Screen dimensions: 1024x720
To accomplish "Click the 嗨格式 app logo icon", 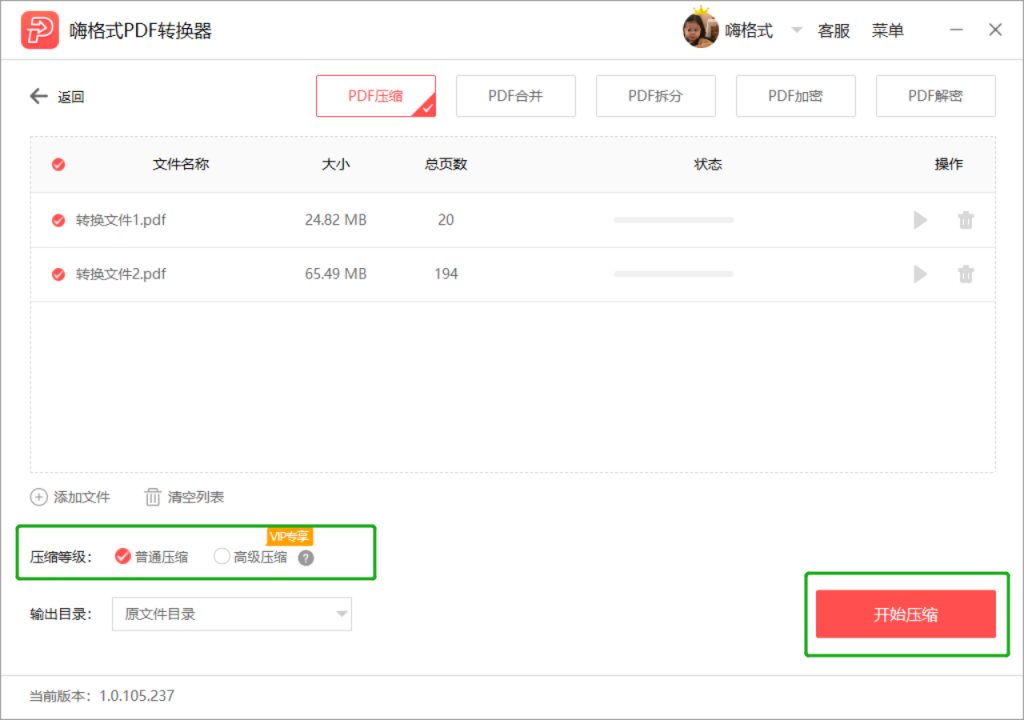I will pyautogui.click(x=40, y=30).
